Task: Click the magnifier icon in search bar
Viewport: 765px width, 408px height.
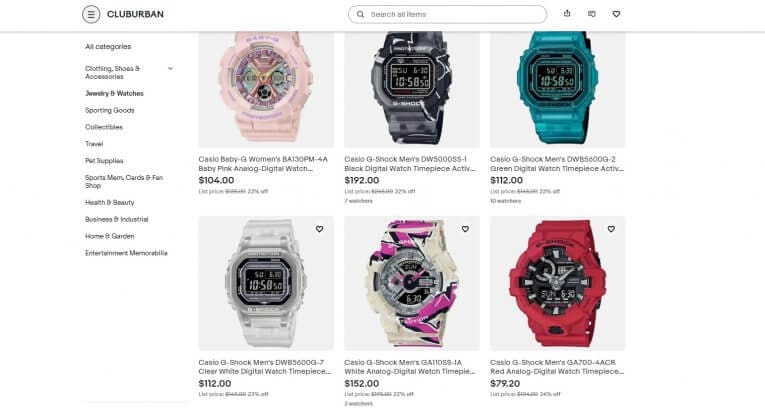Action: tap(361, 15)
